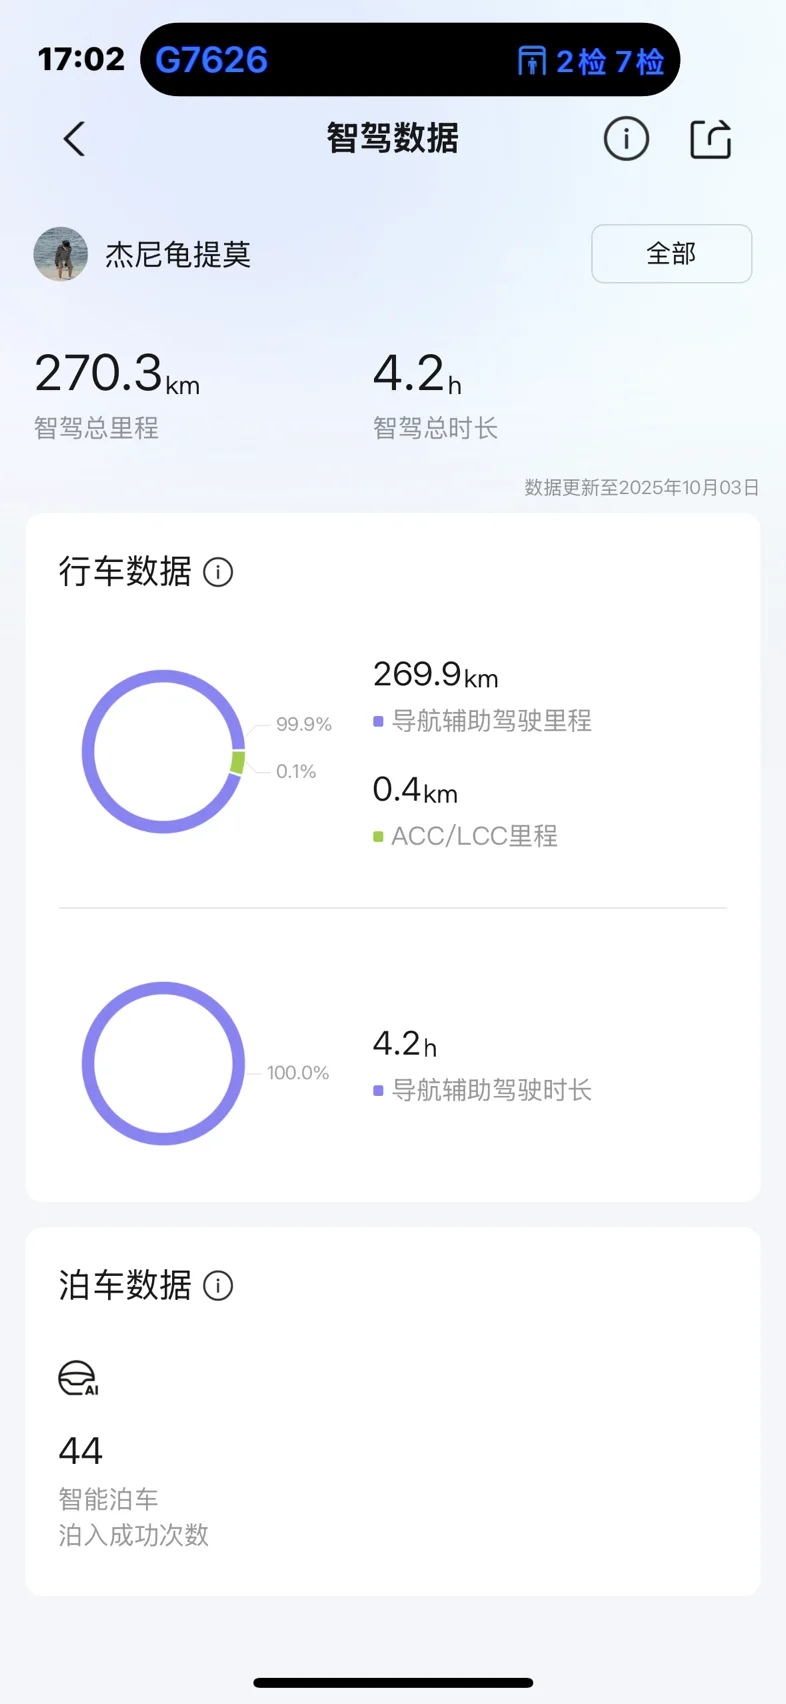Tap info icon beside 泊车数据

coord(218,1285)
